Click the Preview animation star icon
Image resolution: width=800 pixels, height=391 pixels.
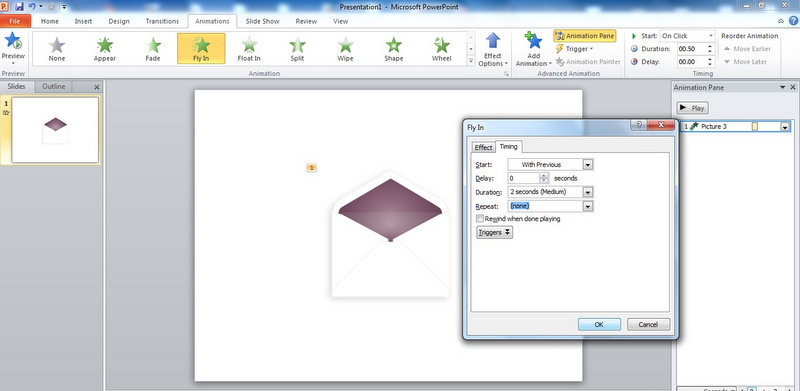click(x=13, y=41)
